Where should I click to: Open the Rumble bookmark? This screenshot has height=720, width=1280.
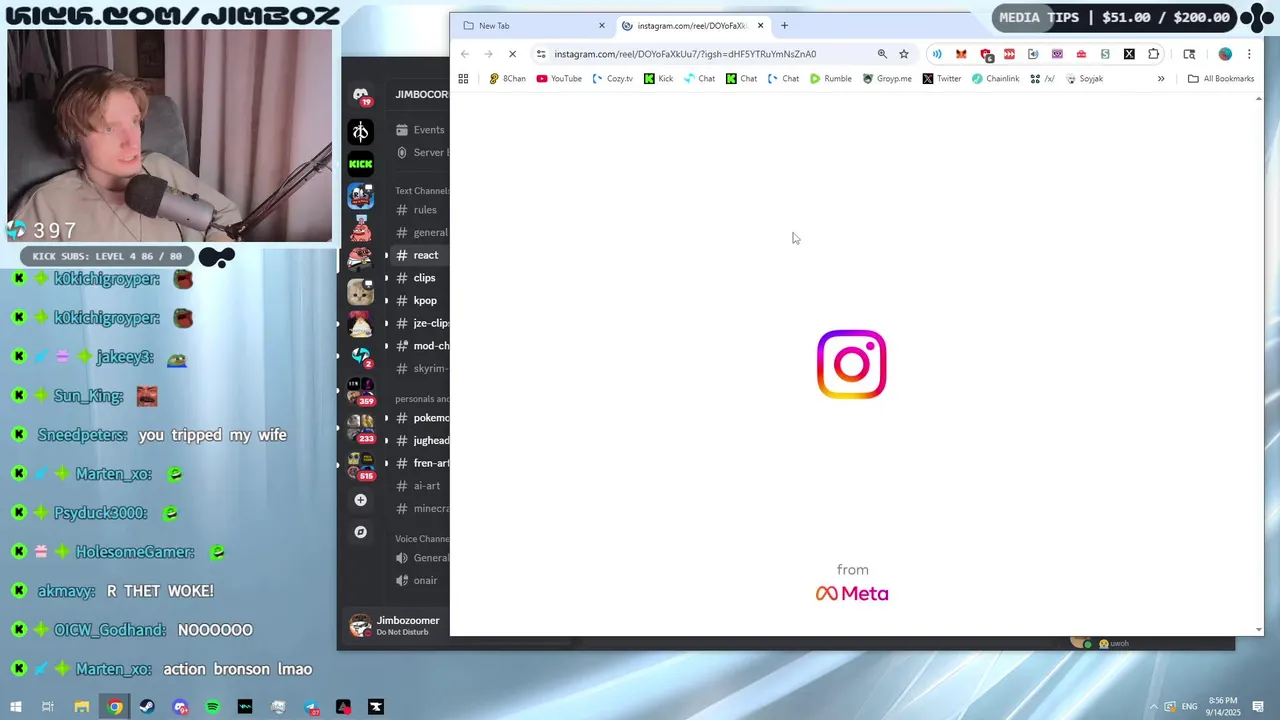coord(831,79)
